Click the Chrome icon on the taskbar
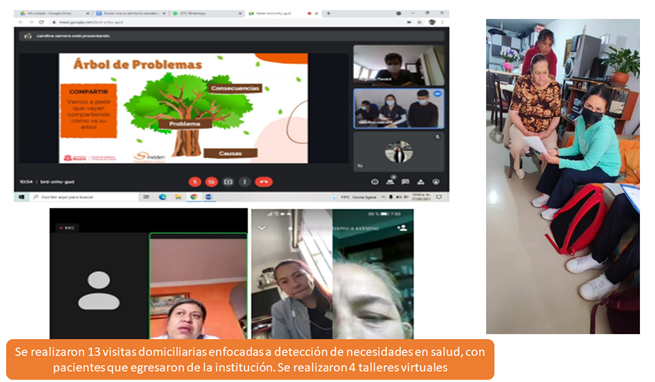 (x=194, y=197)
